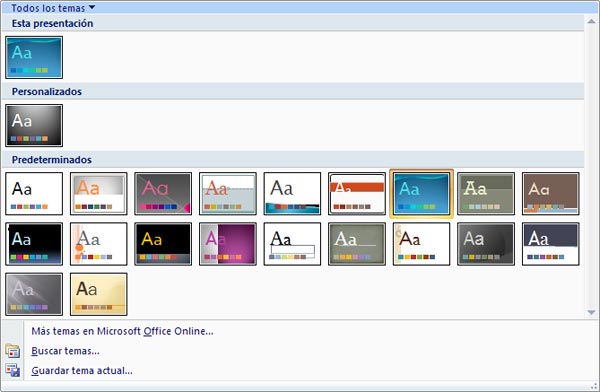Apply the theme with orange Aa on gray gradient
This screenshot has width=600, height=392.
point(99,194)
